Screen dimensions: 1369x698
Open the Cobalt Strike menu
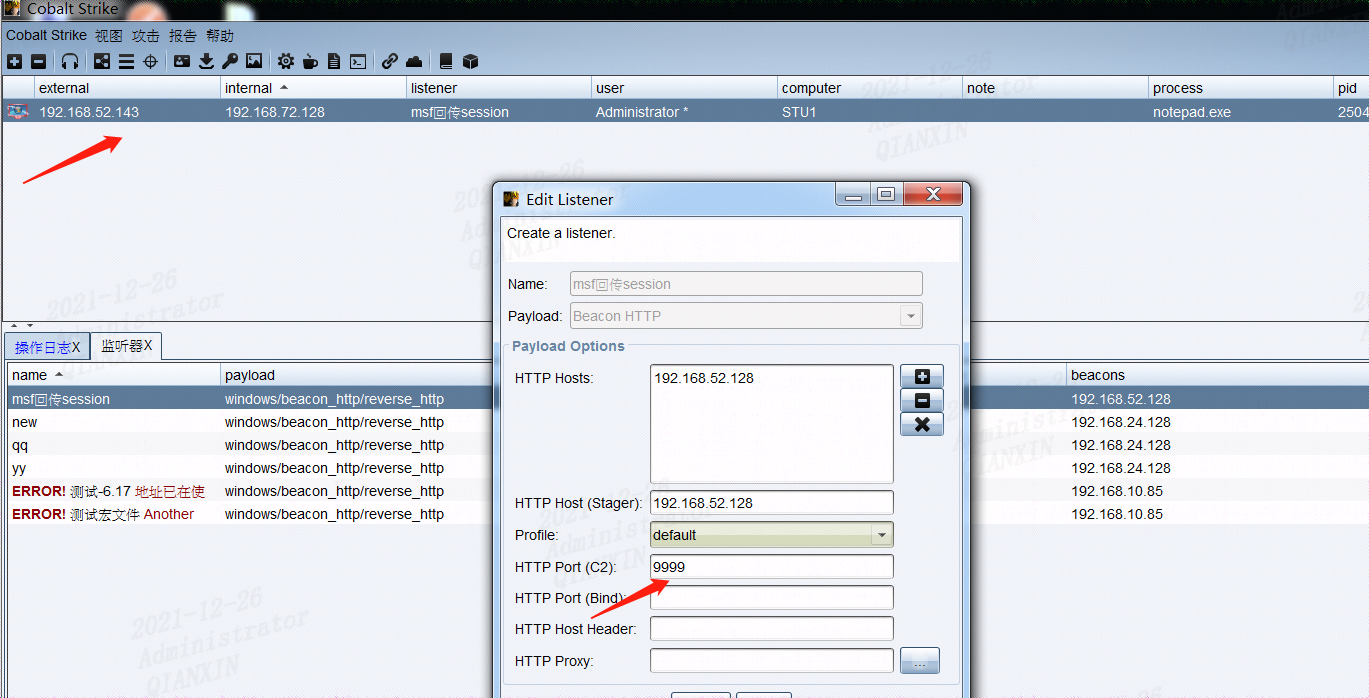tap(47, 35)
